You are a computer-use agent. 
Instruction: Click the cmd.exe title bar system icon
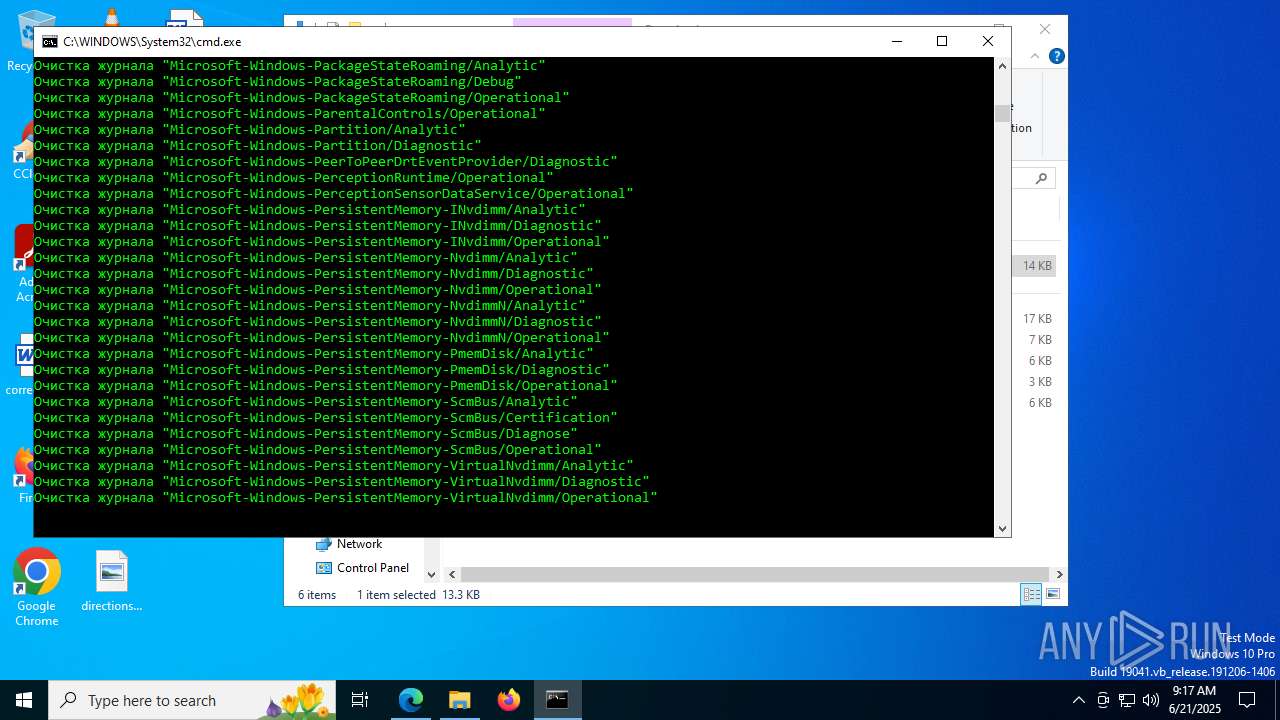coord(49,42)
